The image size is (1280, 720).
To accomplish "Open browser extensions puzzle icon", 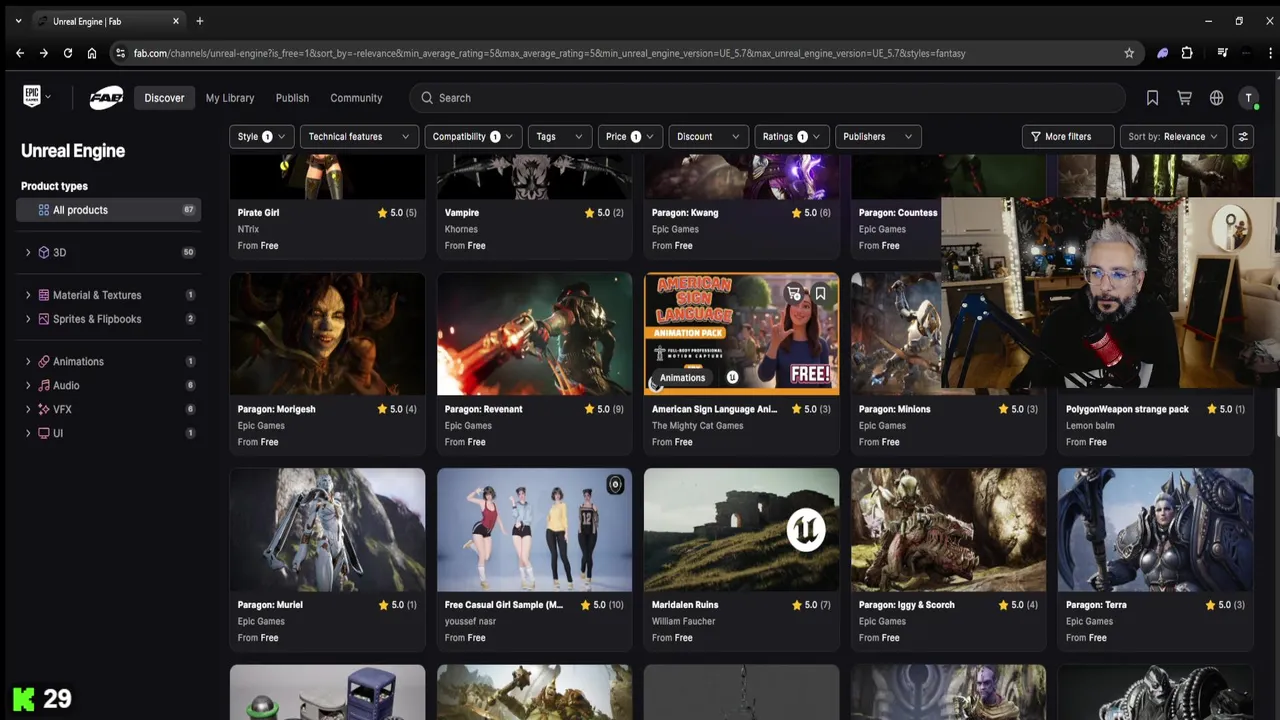I will pyautogui.click(x=1187, y=53).
